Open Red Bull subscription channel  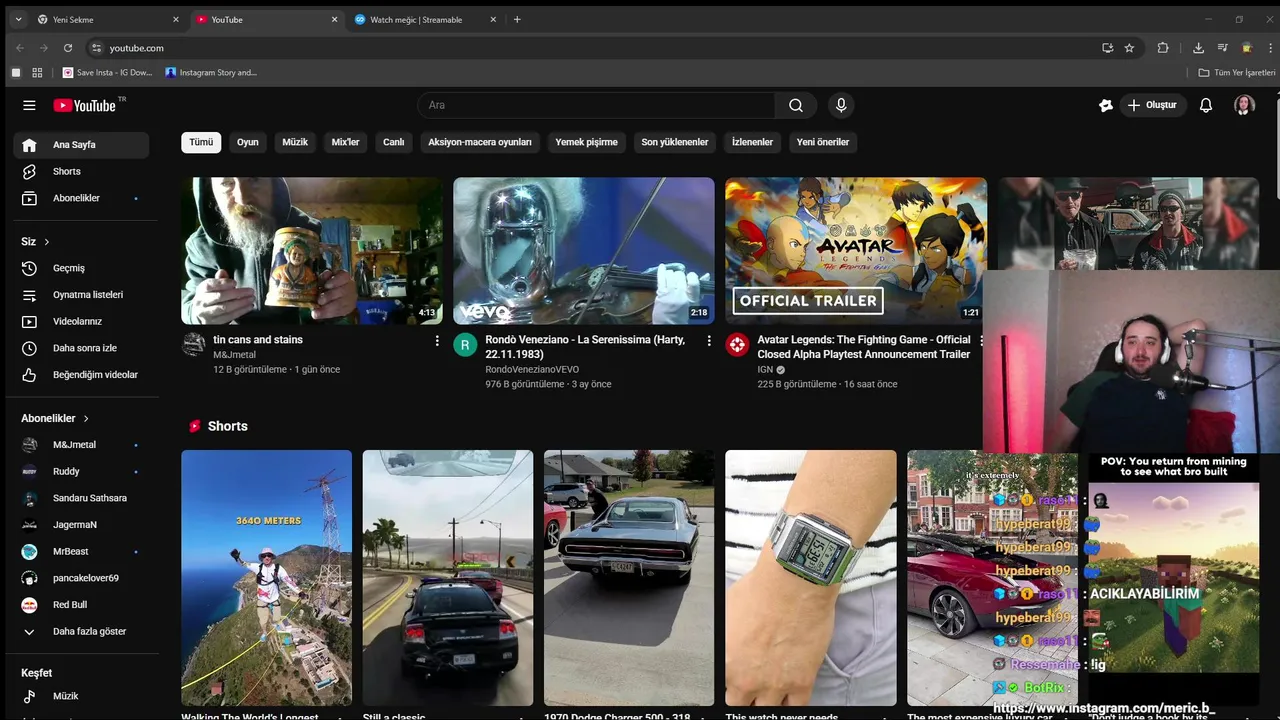pos(81,605)
